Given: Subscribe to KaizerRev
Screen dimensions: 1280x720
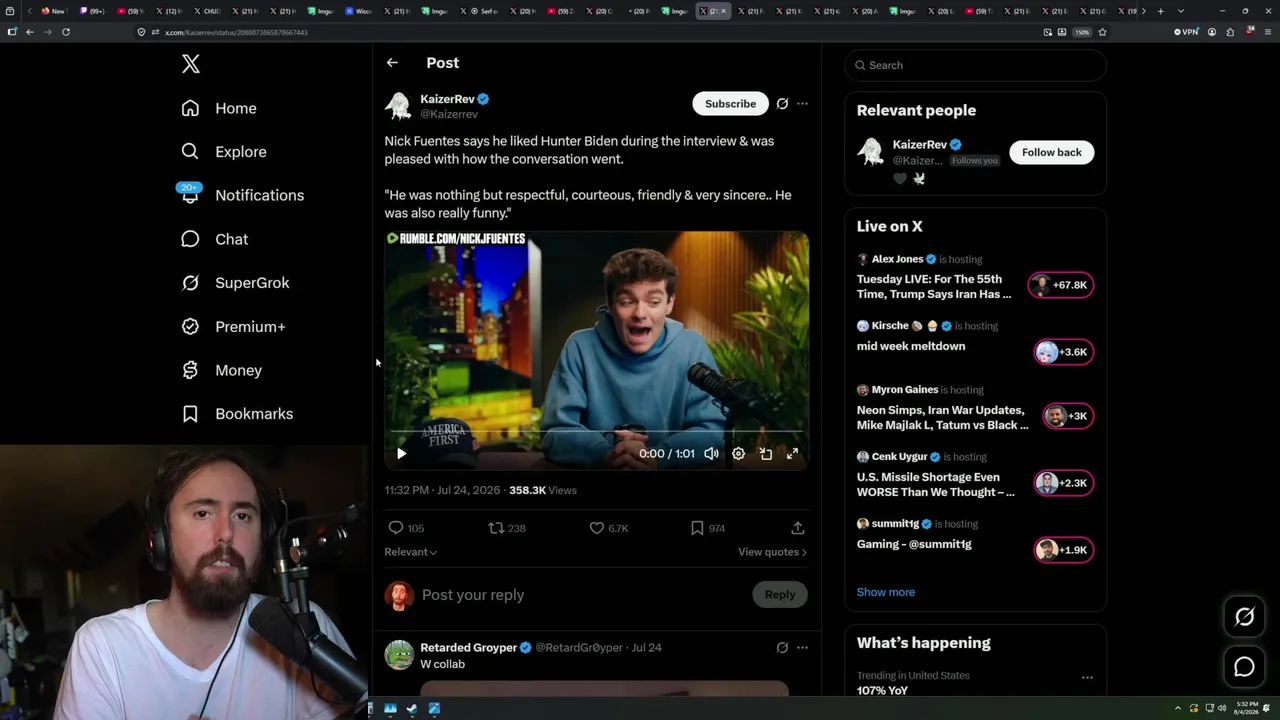Looking at the screenshot, I should [x=730, y=104].
